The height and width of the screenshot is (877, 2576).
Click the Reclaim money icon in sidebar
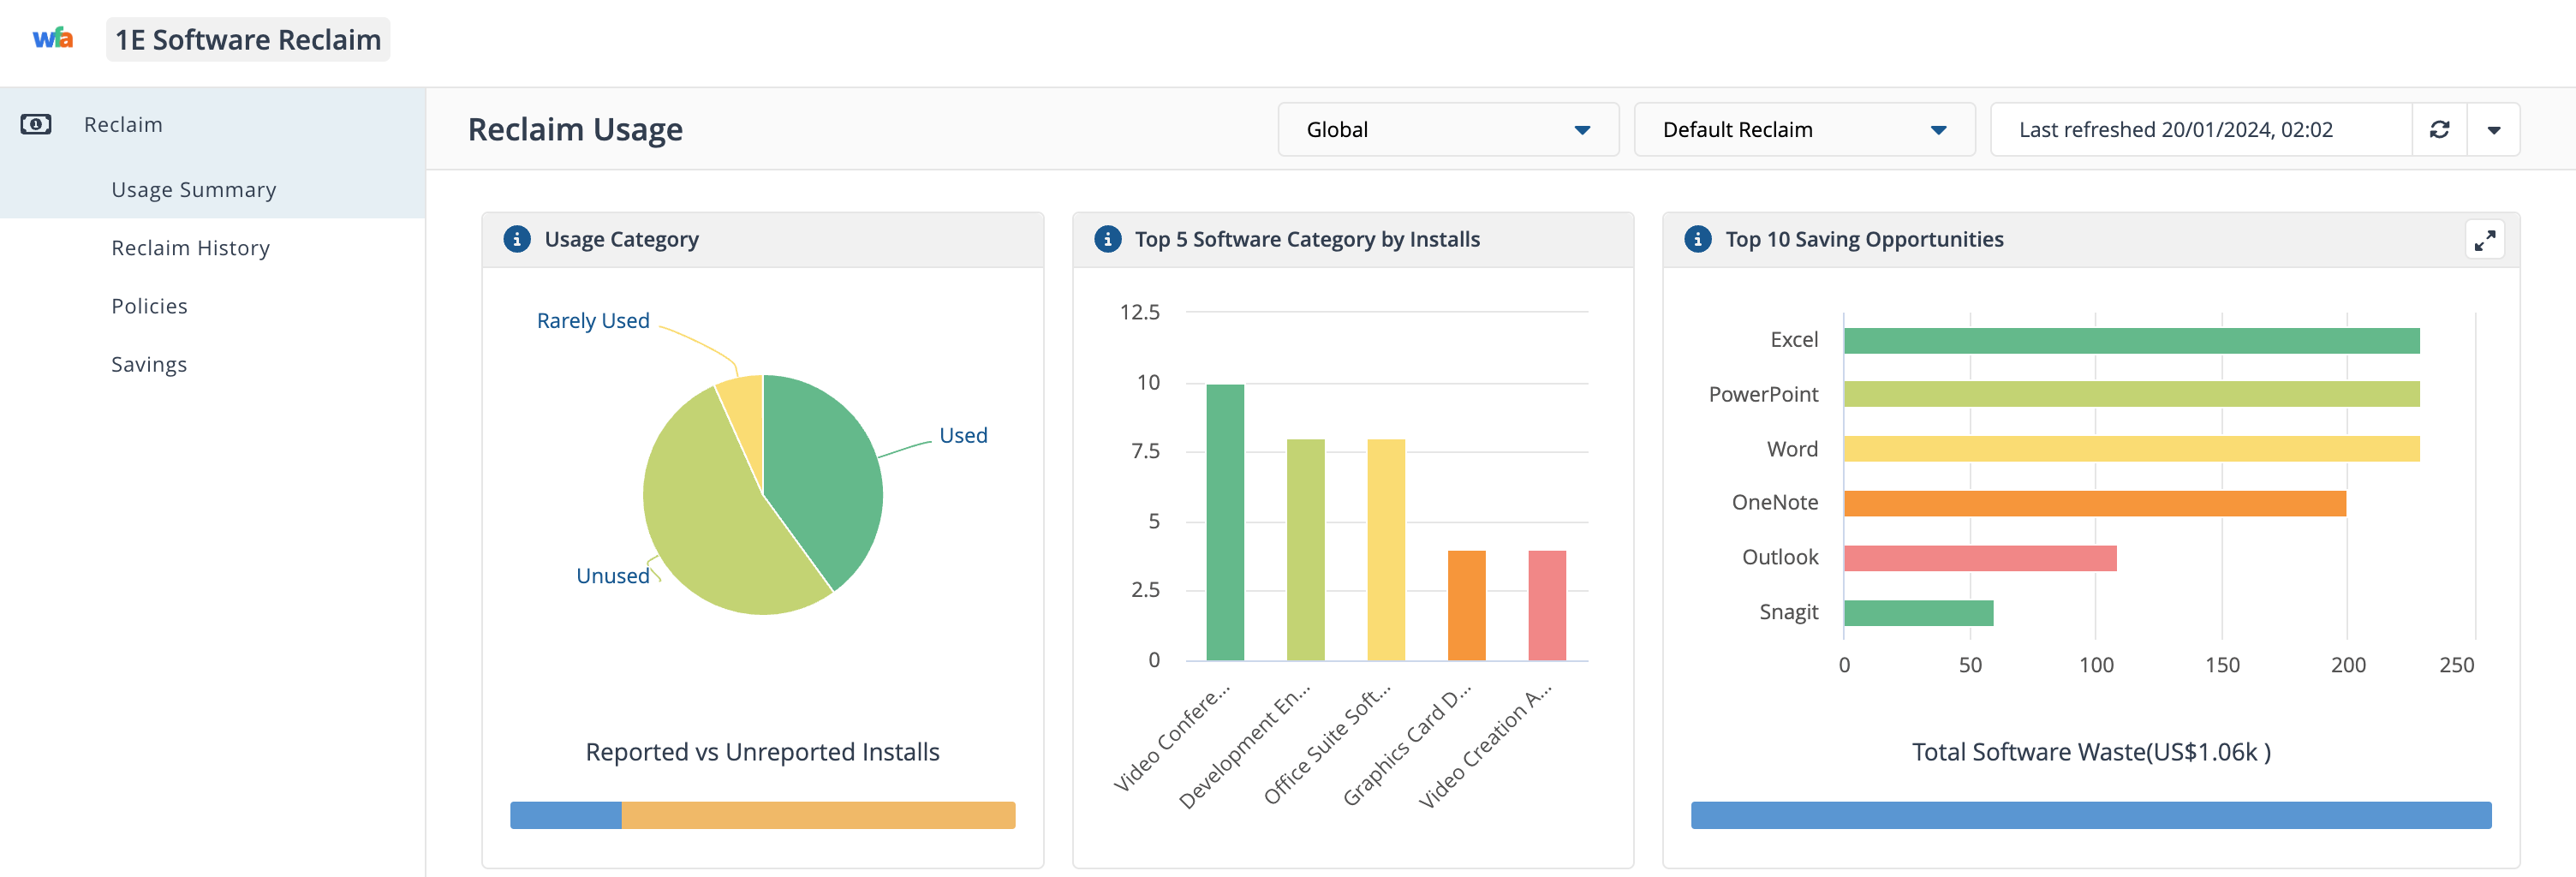click(x=36, y=124)
